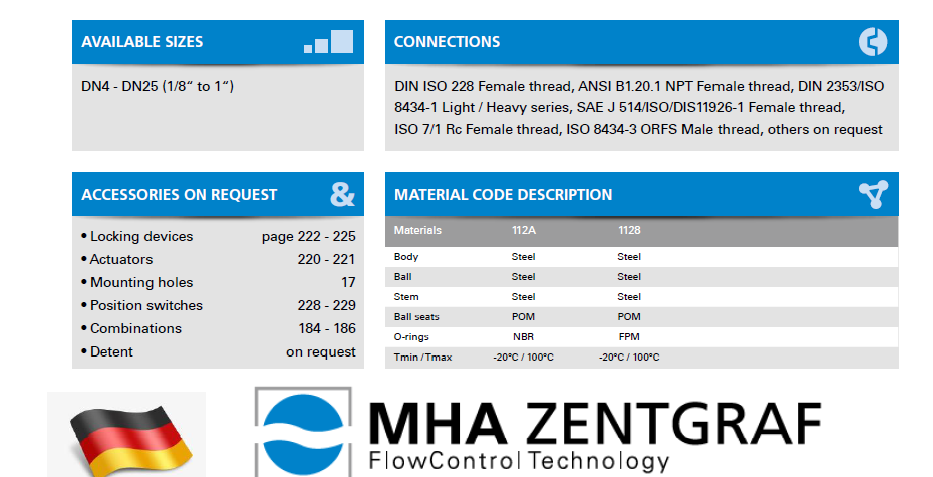Open the Locking devices accessory entry
933x477 pixels.
coord(141,237)
